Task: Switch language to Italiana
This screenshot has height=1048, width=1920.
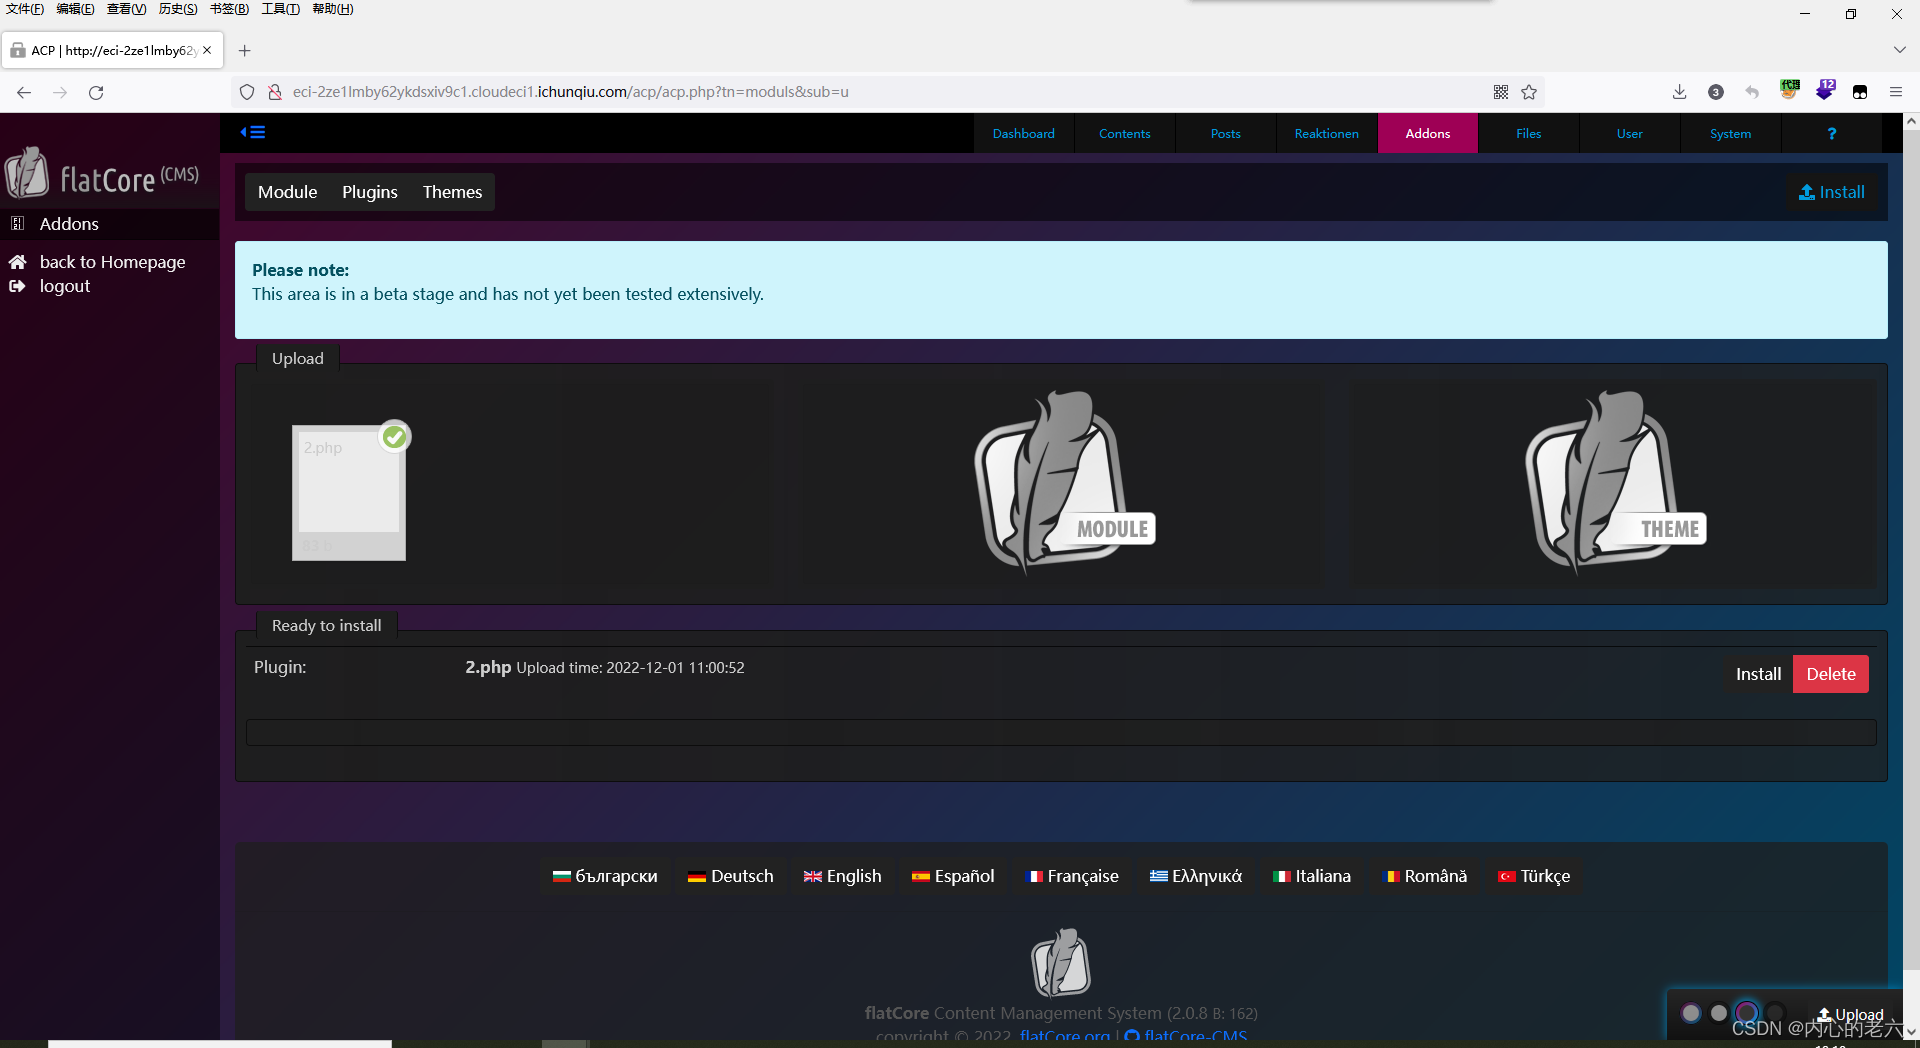Action: coord(1312,876)
